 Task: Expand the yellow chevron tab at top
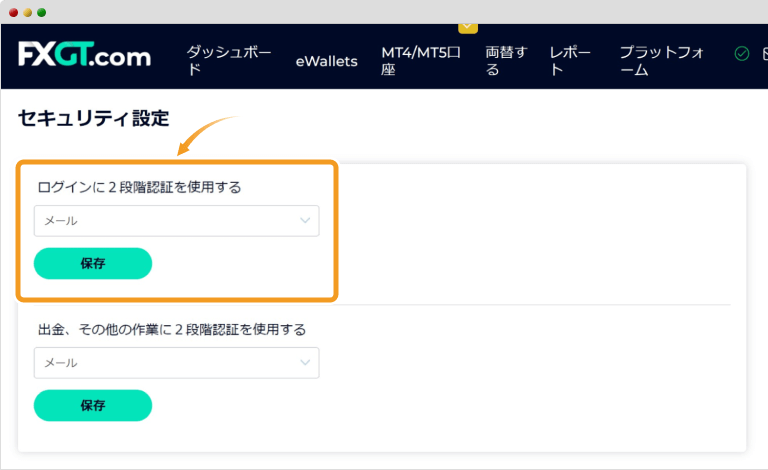[x=468, y=27]
